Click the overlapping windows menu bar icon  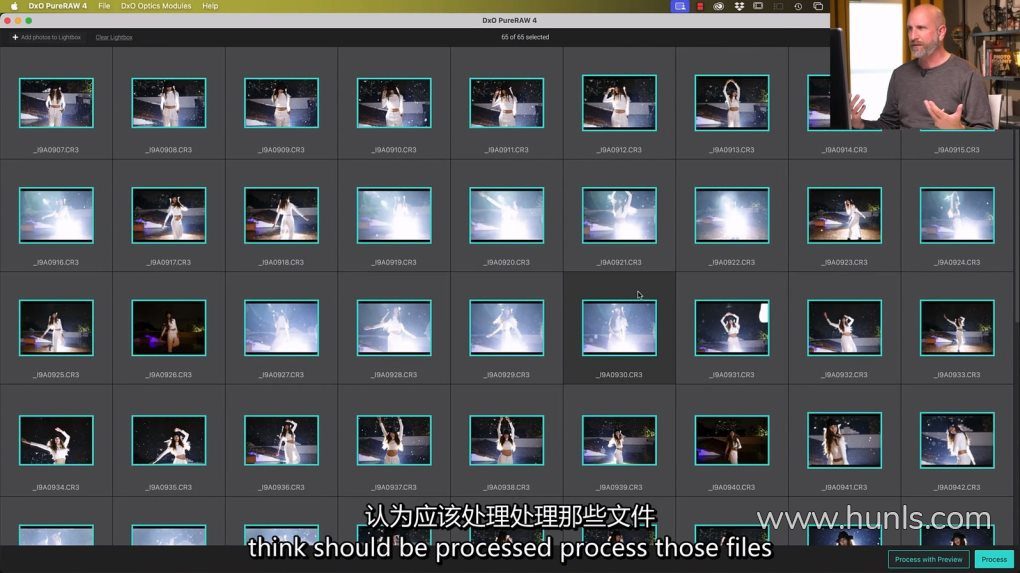tap(818, 6)
